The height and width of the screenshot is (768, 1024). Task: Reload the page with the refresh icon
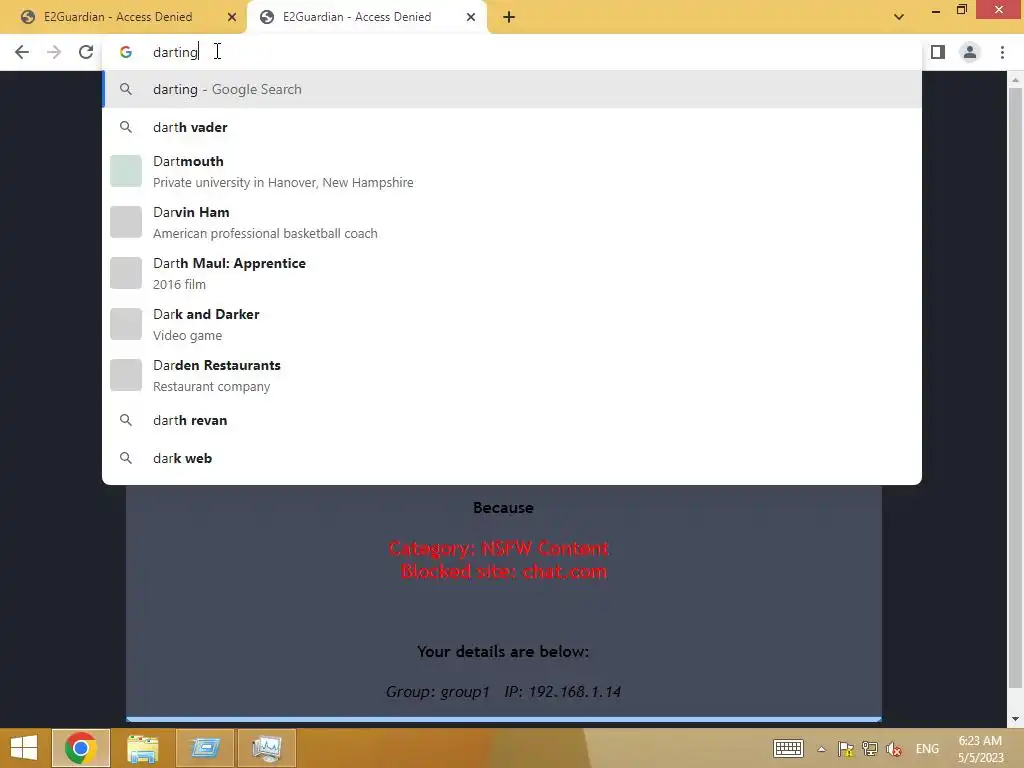click(86, 52)
